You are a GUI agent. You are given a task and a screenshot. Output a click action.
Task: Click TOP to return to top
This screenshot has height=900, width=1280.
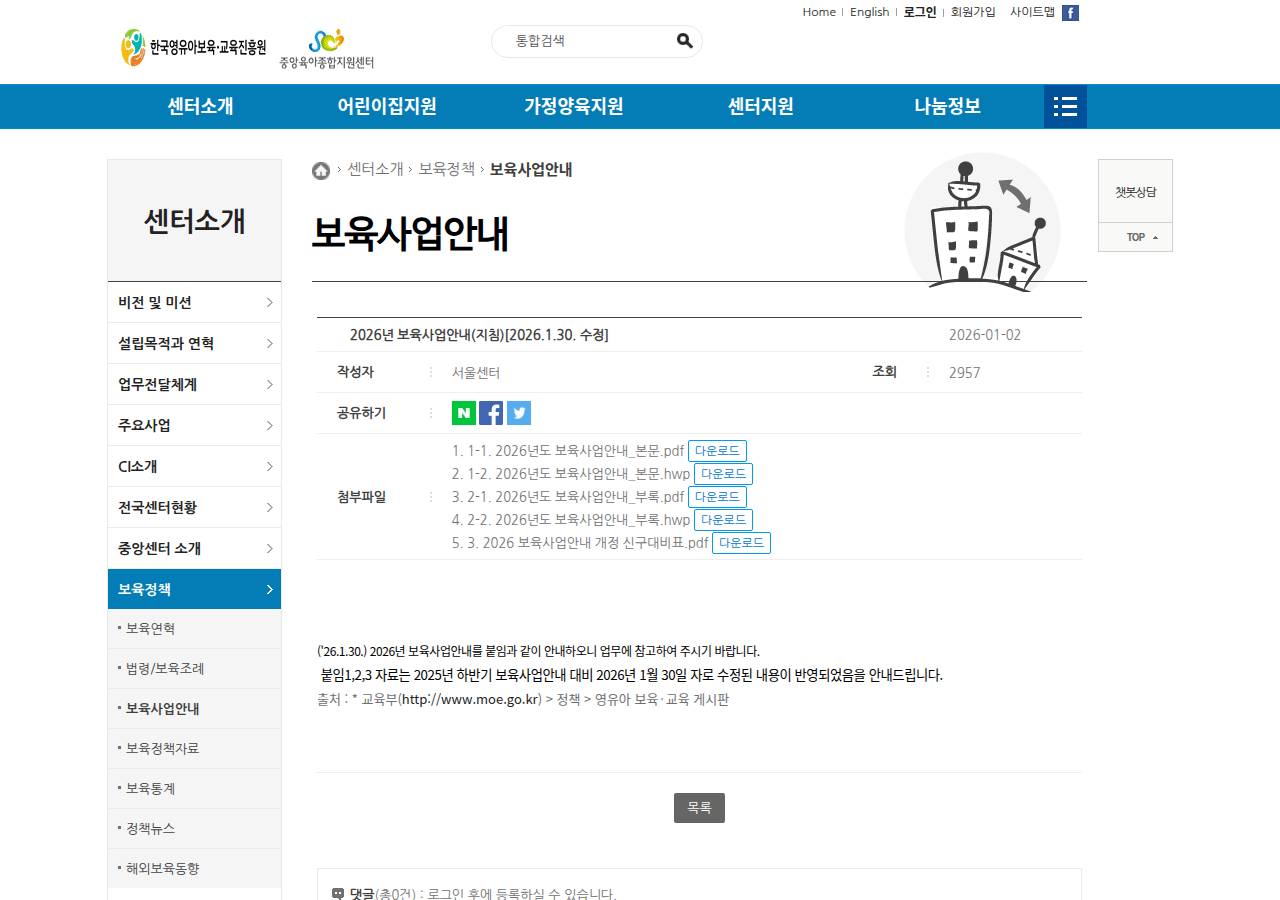point(1135,237)
